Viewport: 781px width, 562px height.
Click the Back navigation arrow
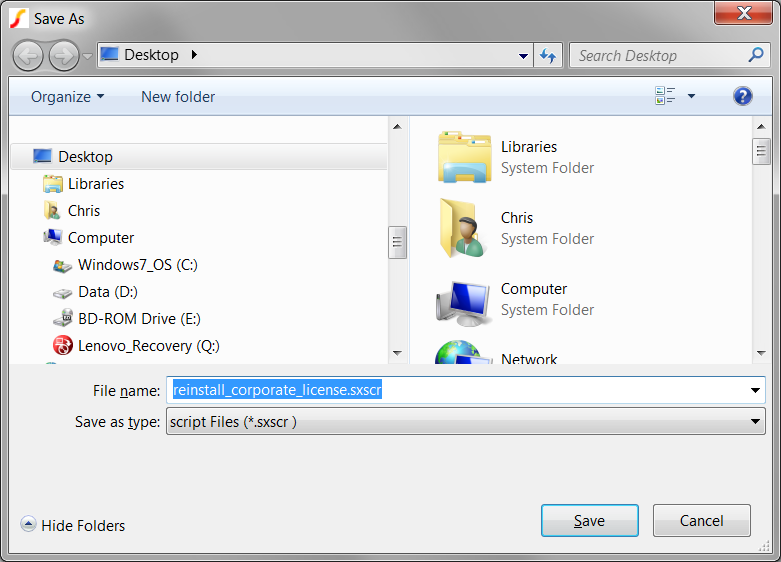point(28,55)
